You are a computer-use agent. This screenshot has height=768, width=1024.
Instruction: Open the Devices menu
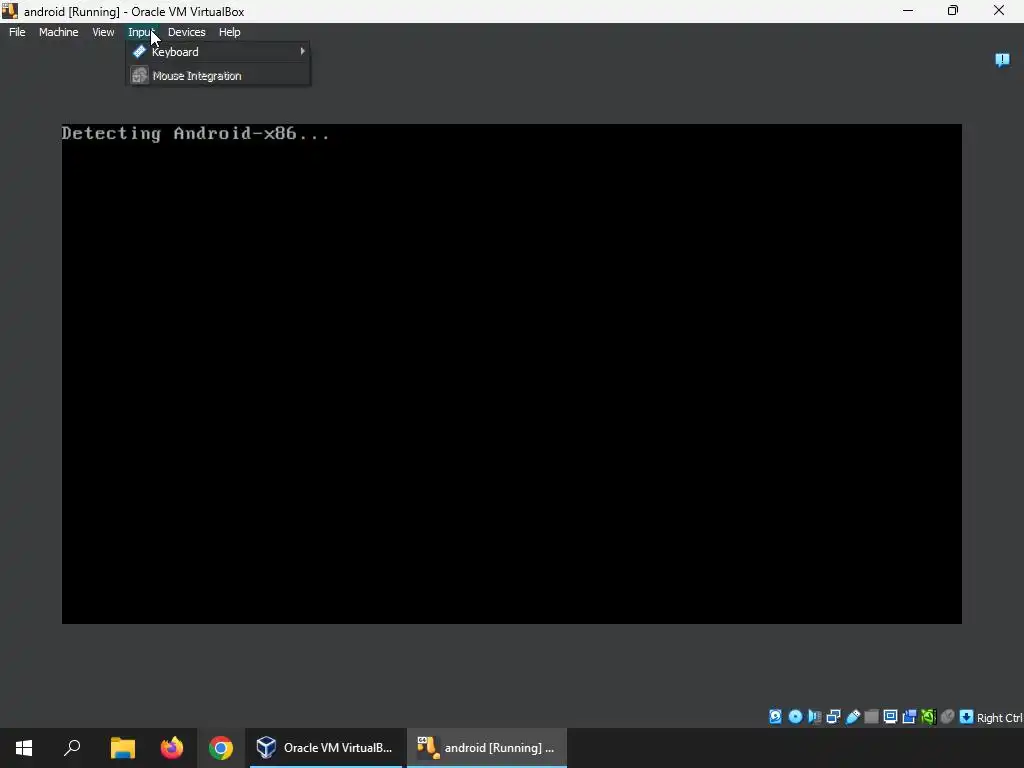pyautogui.click(x=186, y=32)
